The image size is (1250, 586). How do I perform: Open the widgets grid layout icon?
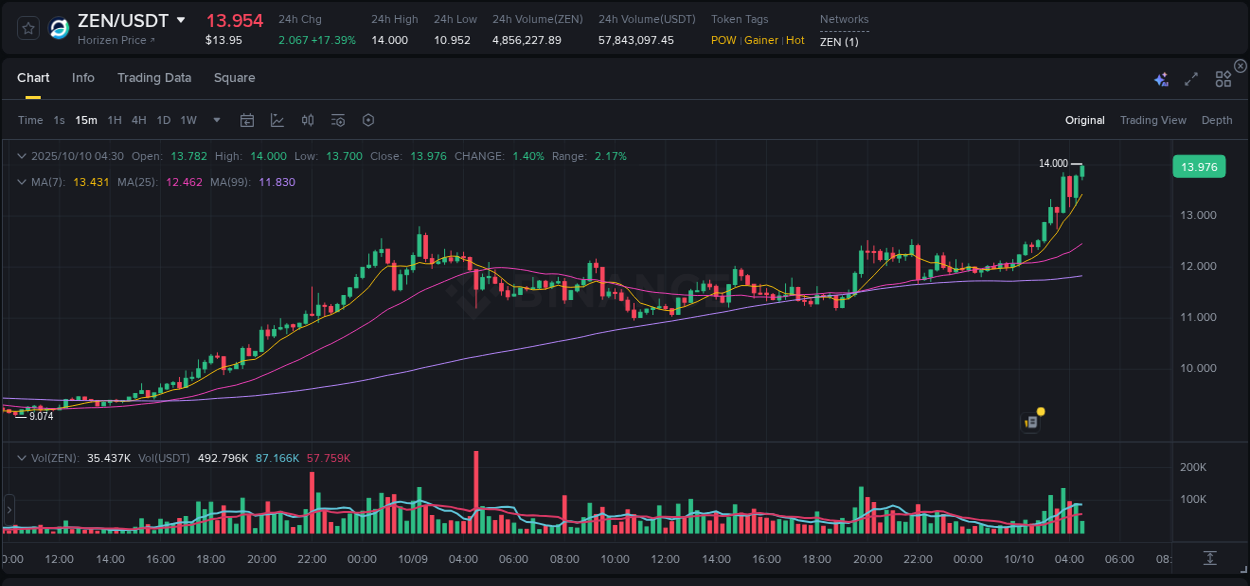coord(1222,77)
